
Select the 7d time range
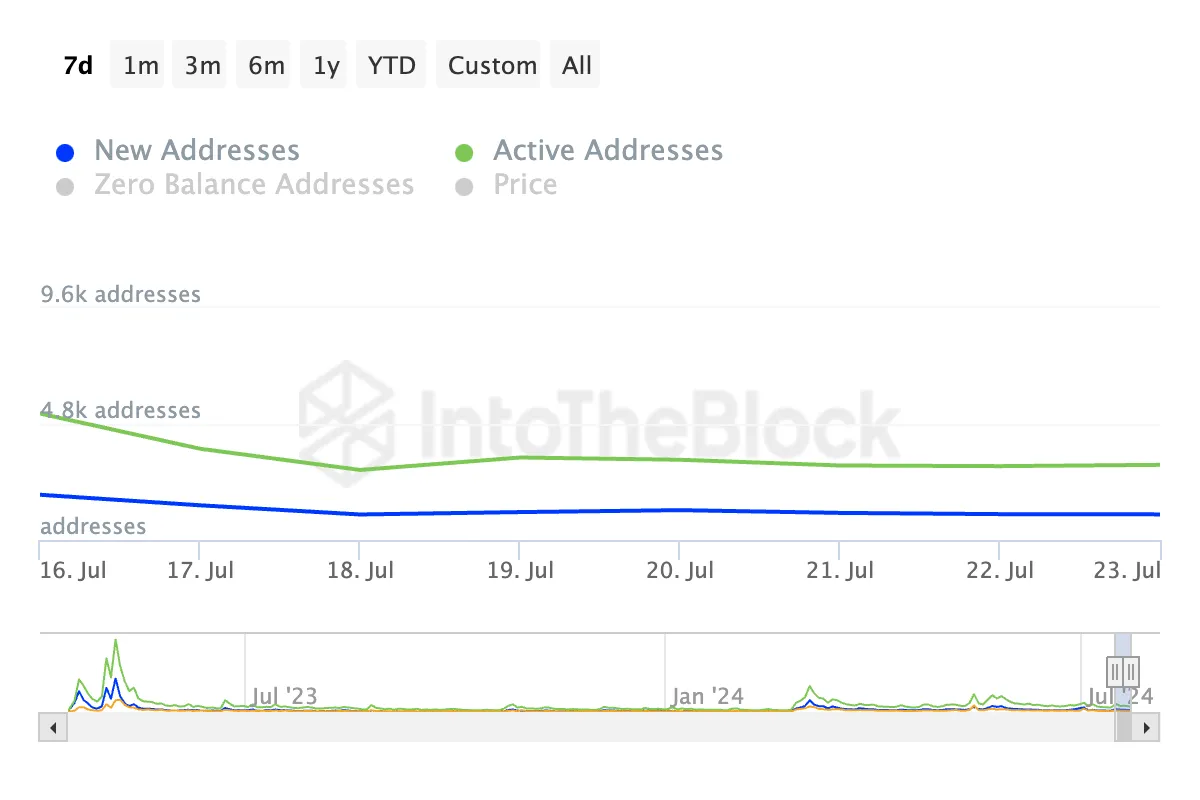(78, 66)
